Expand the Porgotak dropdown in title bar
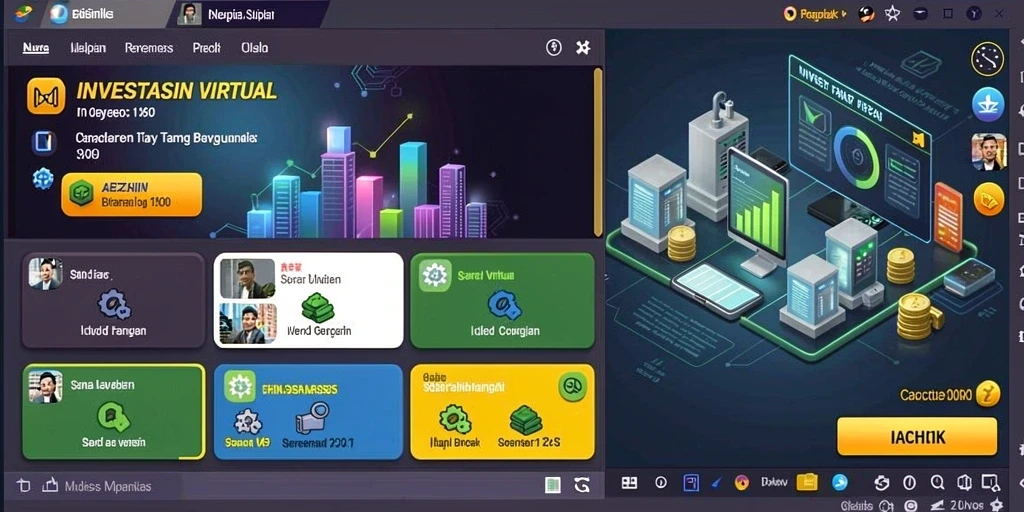This screenshot has height=512, width=1024. 814,13
